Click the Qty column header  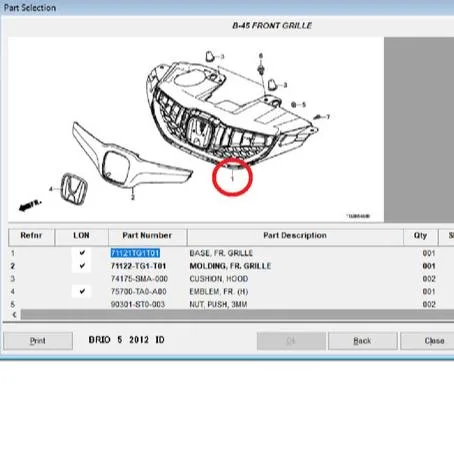tap(420, 237)
